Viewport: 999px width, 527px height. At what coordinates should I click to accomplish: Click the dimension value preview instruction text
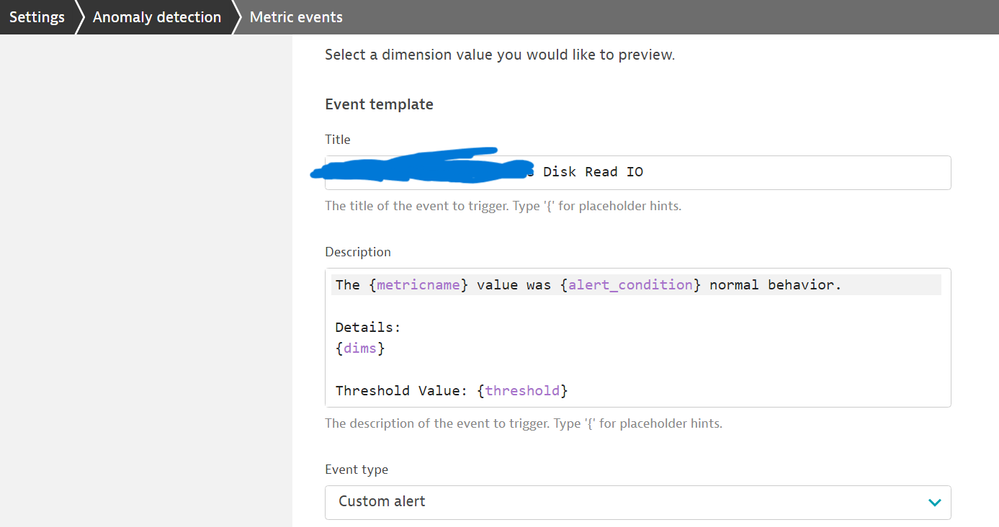[x=499, y=55]
